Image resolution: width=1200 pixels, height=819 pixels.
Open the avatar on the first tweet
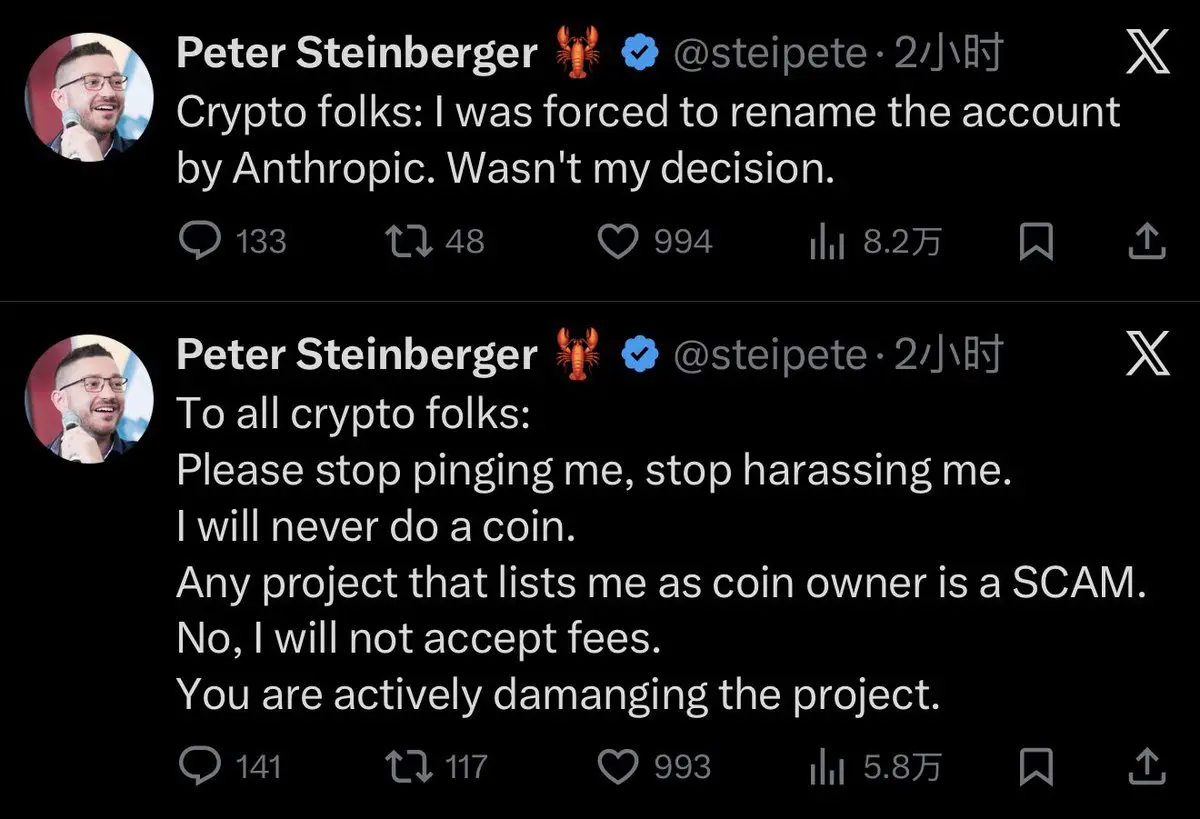[89, 99]
